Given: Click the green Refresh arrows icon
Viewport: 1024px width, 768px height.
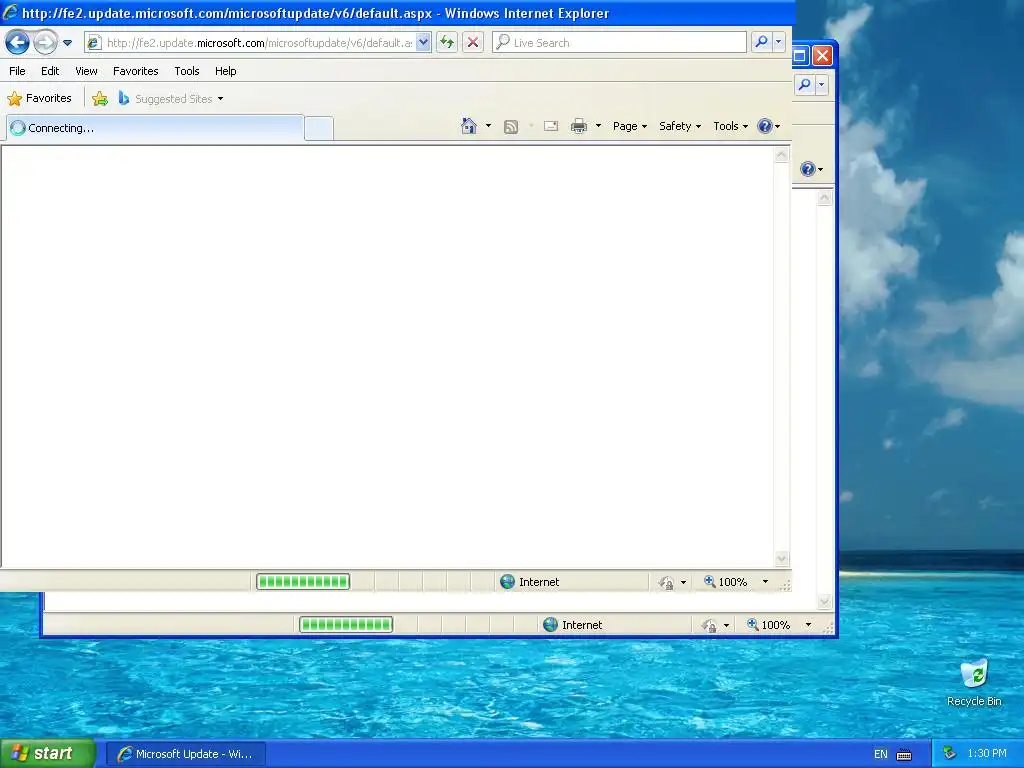Looking at the screenshot, I should tap(447, 43).
